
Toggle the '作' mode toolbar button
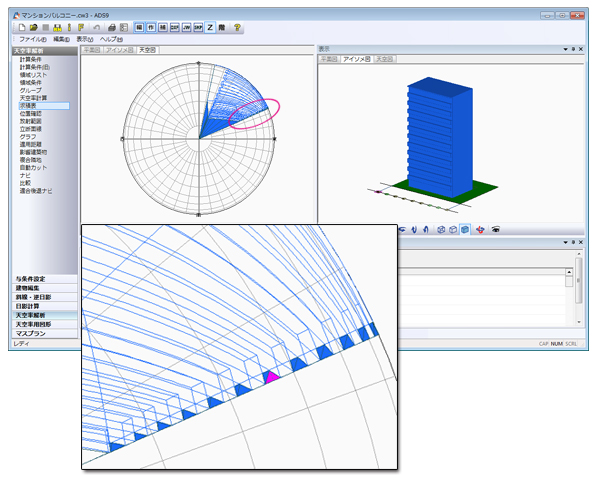pyautogui.click(x=151, y=28)
